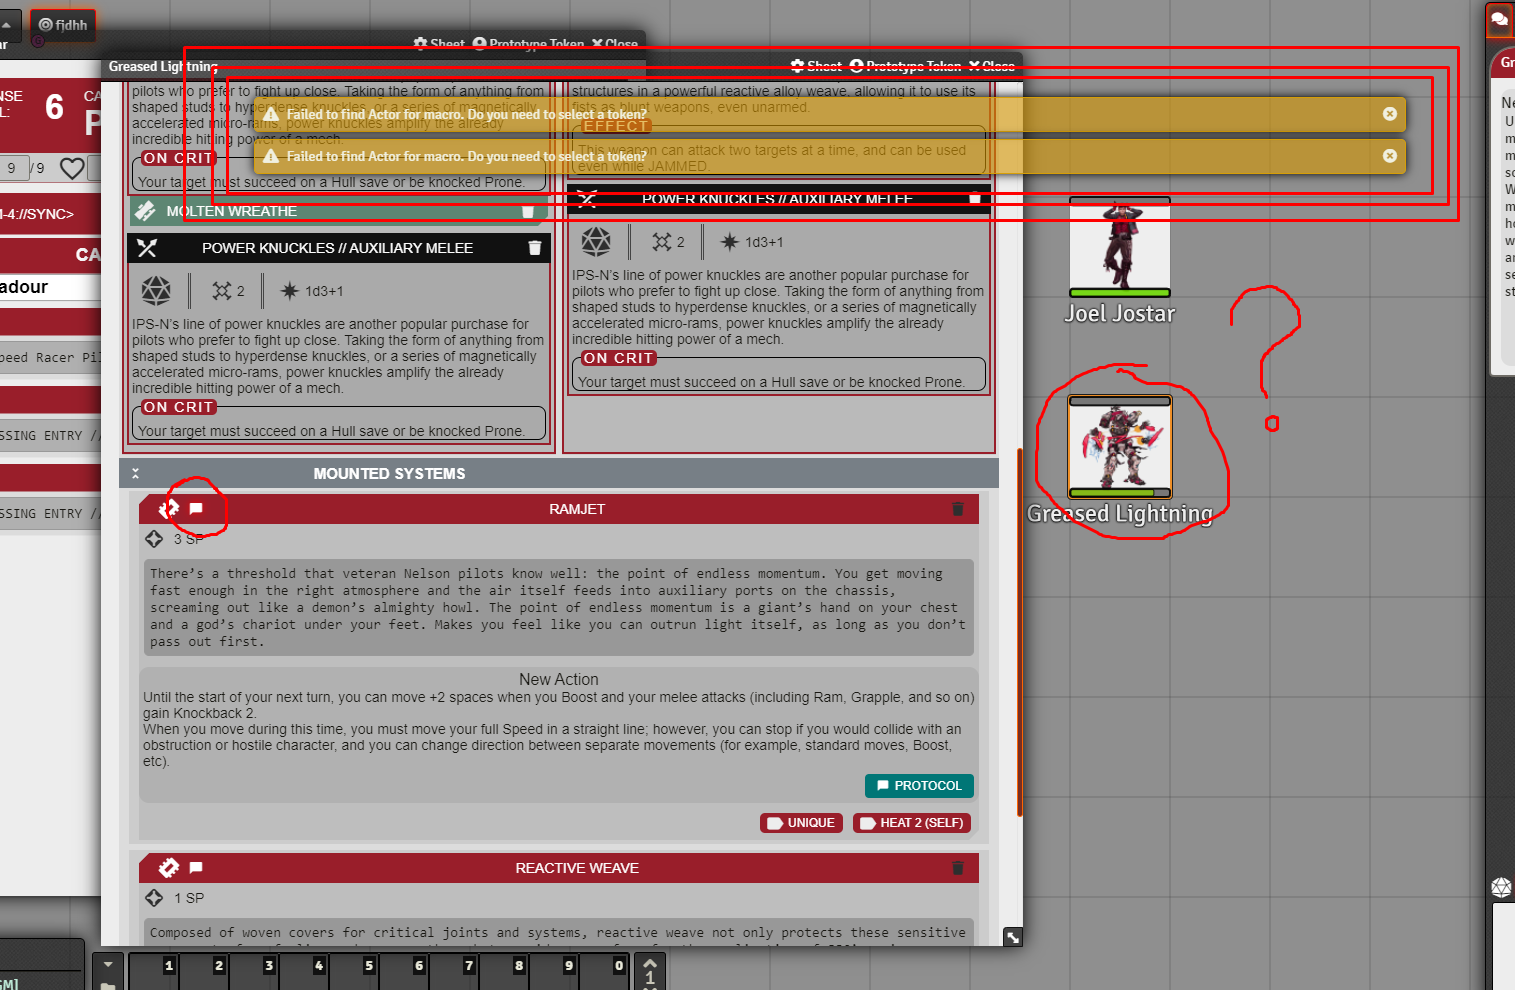
Task: Click the REACTIVE WEAVE header title
Action: [577, 868]
